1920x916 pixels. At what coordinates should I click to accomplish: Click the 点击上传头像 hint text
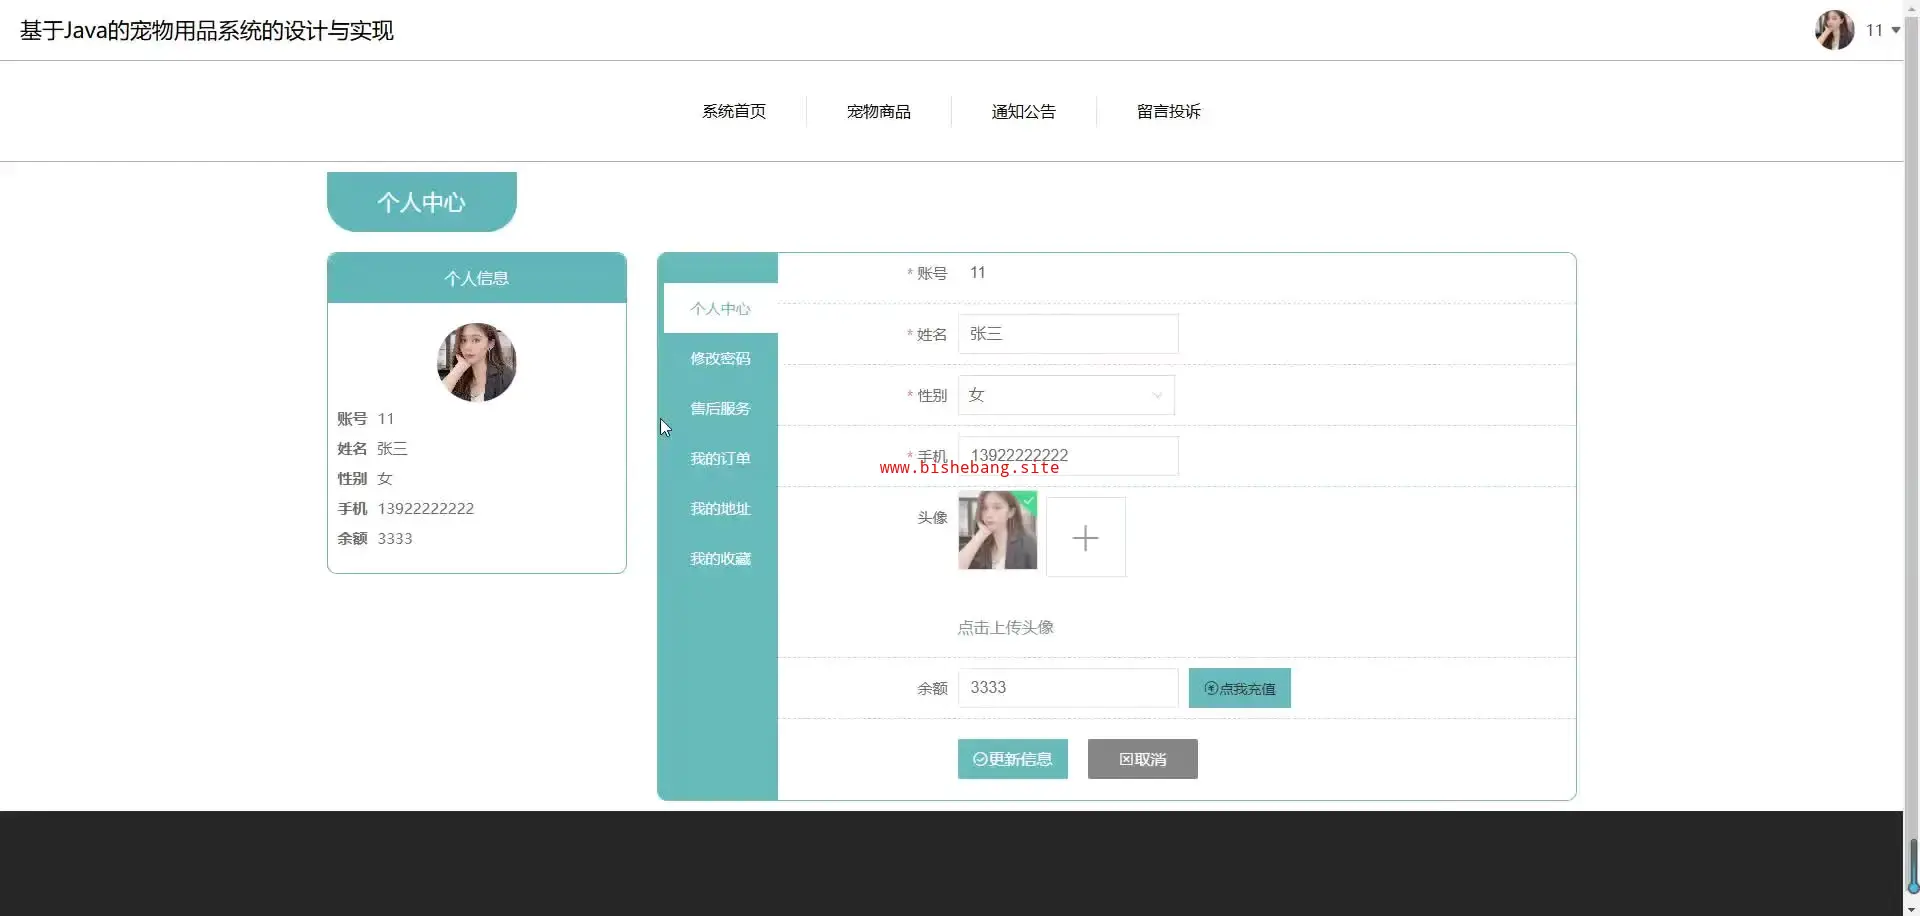[x=1006, y=627]
